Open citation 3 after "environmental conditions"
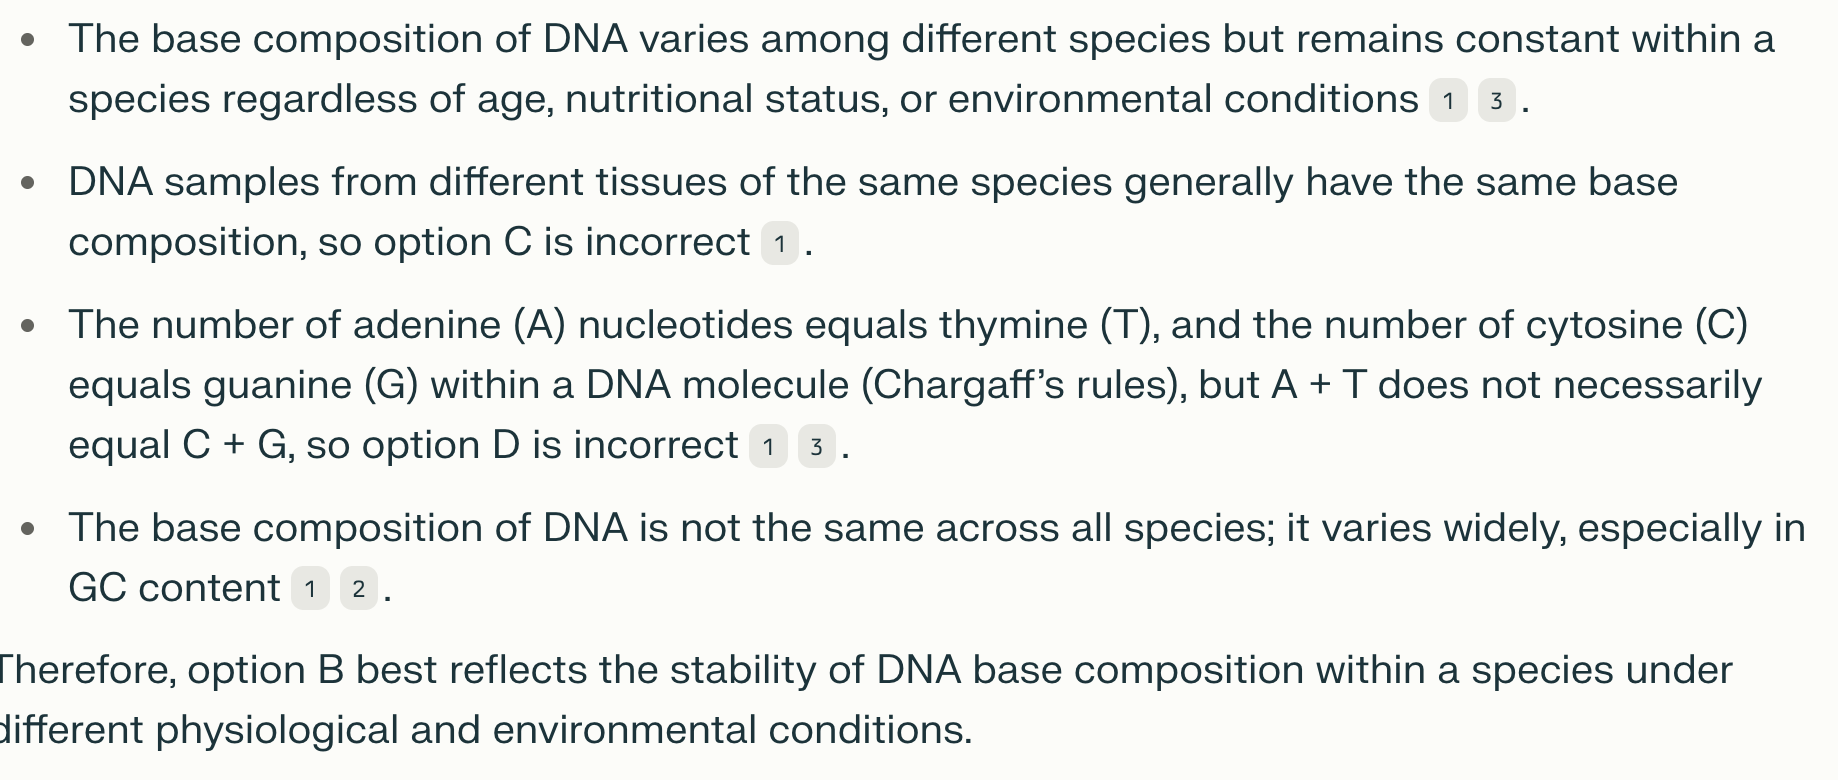 [1496, 101]
